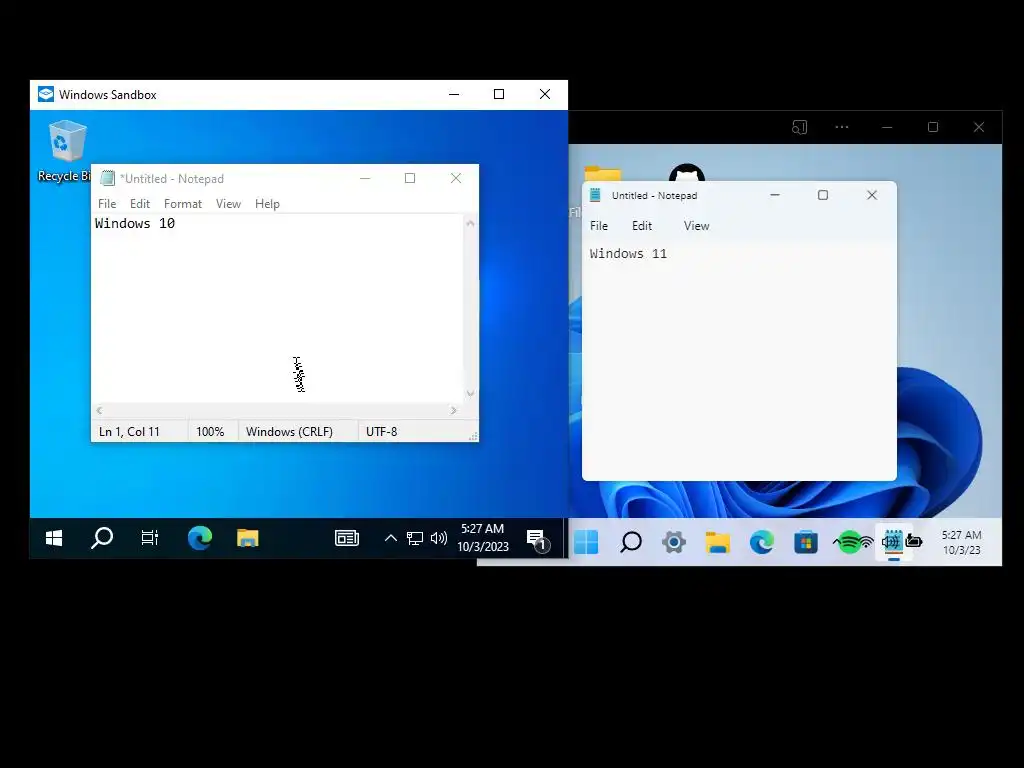Open View menu in Windows 10 Notepad

229,204
